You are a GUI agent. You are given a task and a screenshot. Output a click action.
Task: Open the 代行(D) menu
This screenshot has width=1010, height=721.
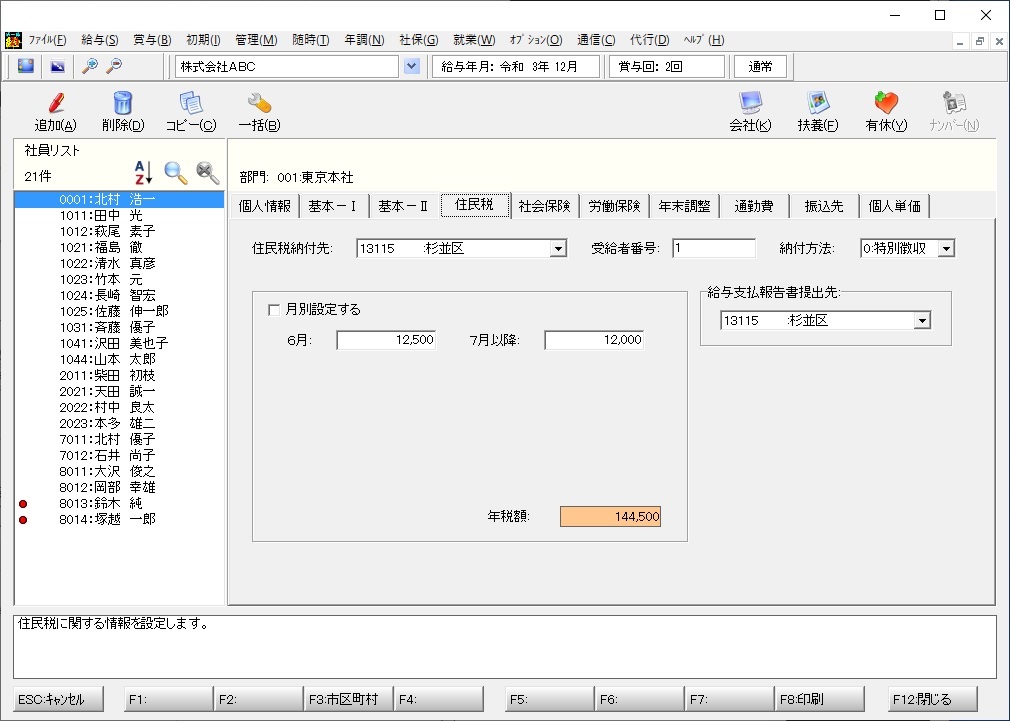coord(649,40)
